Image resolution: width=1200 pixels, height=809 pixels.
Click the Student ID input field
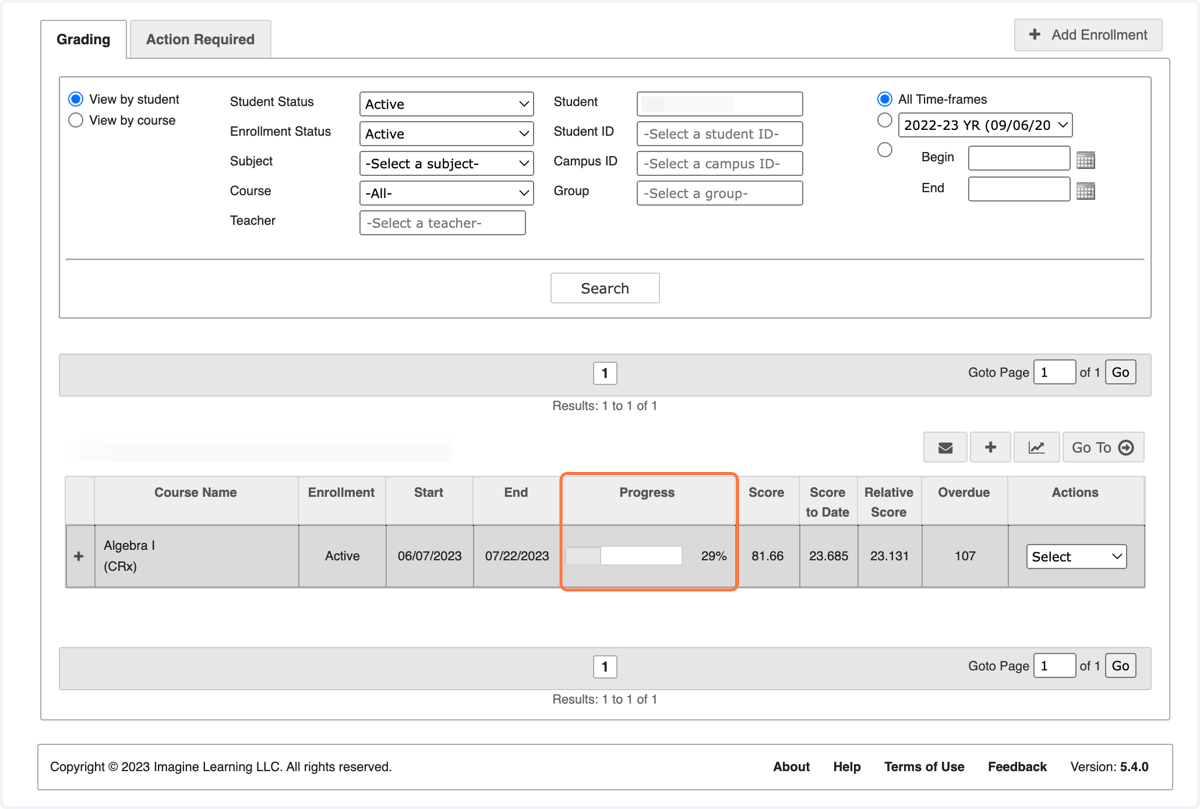click(x=720, y=134)
